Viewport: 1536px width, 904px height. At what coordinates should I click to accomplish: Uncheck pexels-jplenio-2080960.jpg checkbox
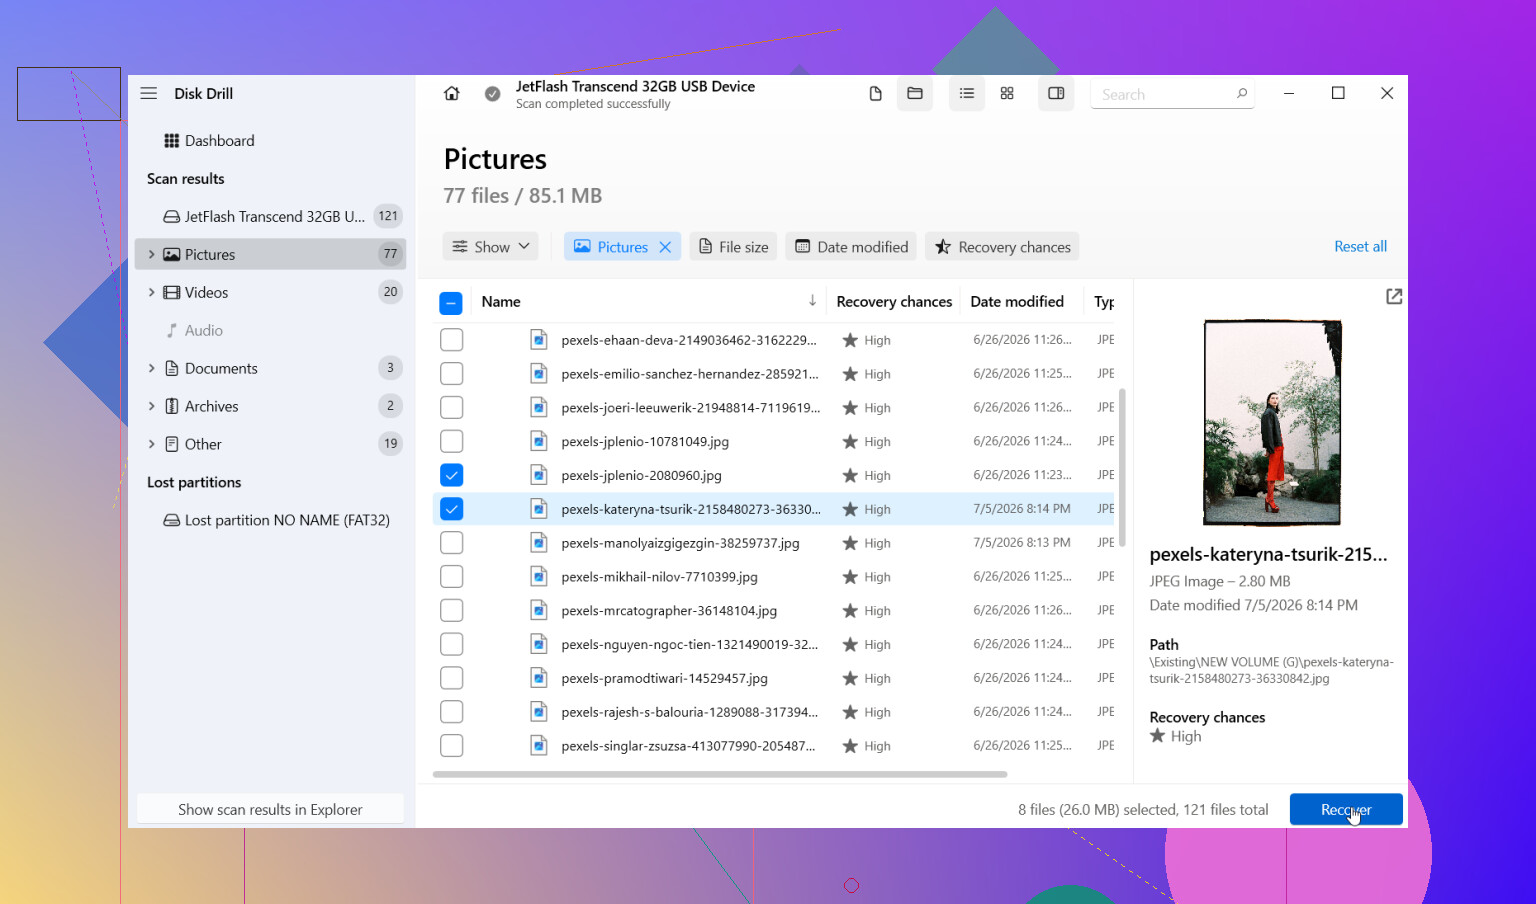point(452,475)
